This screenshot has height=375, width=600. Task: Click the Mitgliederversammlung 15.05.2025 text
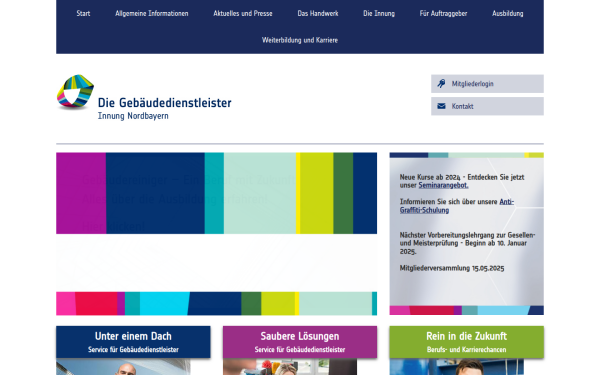(452, 268)
